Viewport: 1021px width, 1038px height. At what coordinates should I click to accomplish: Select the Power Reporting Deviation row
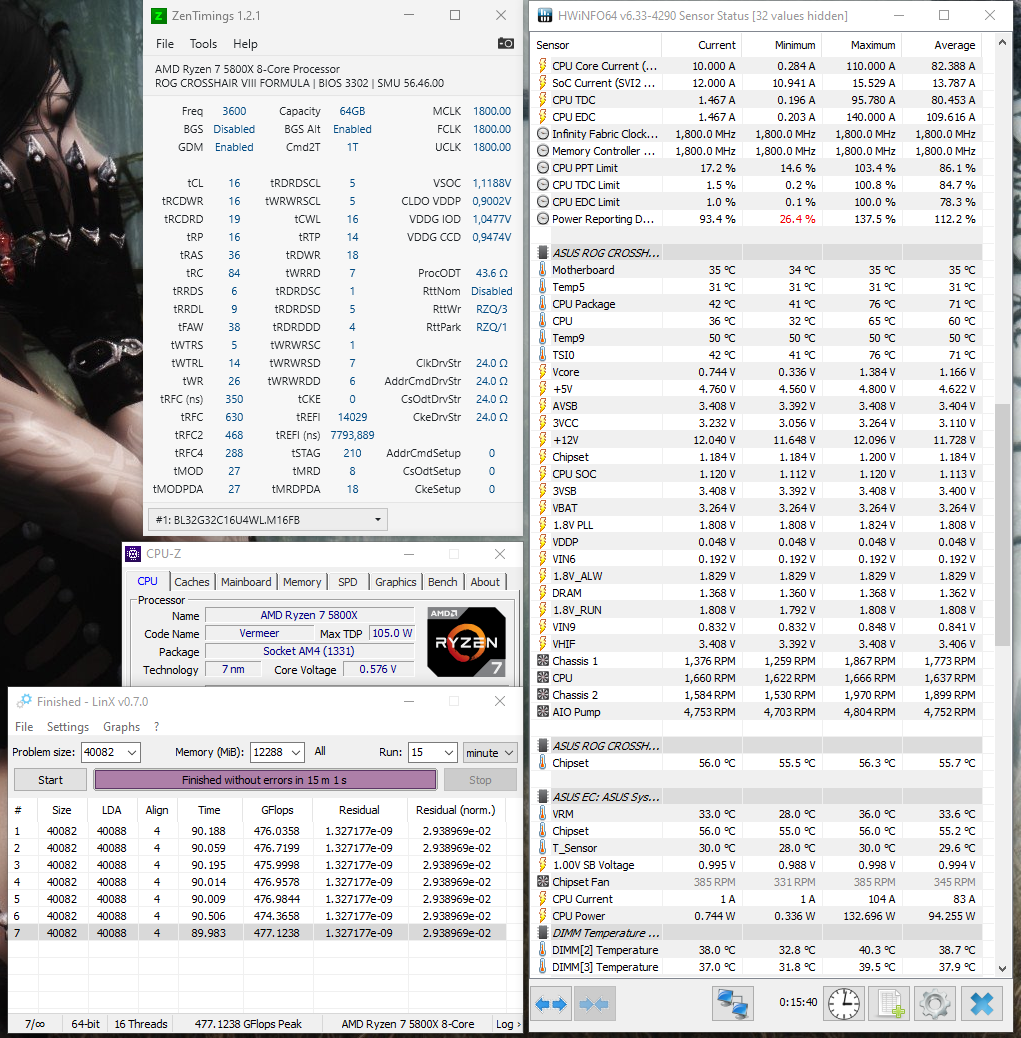(757, 219)
